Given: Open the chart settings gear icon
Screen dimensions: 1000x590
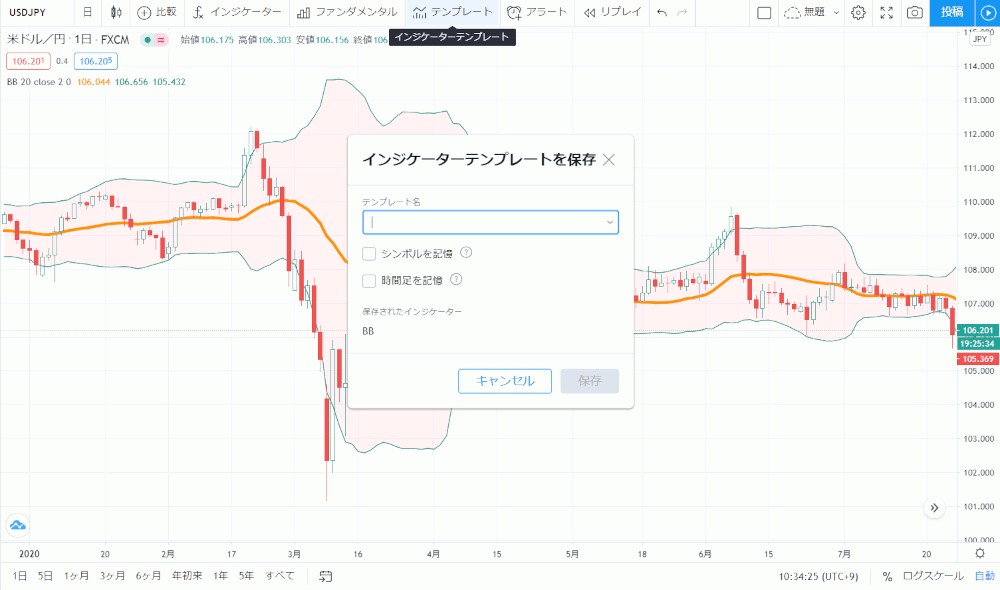Looking at the screenshot, I should [858, 13].
